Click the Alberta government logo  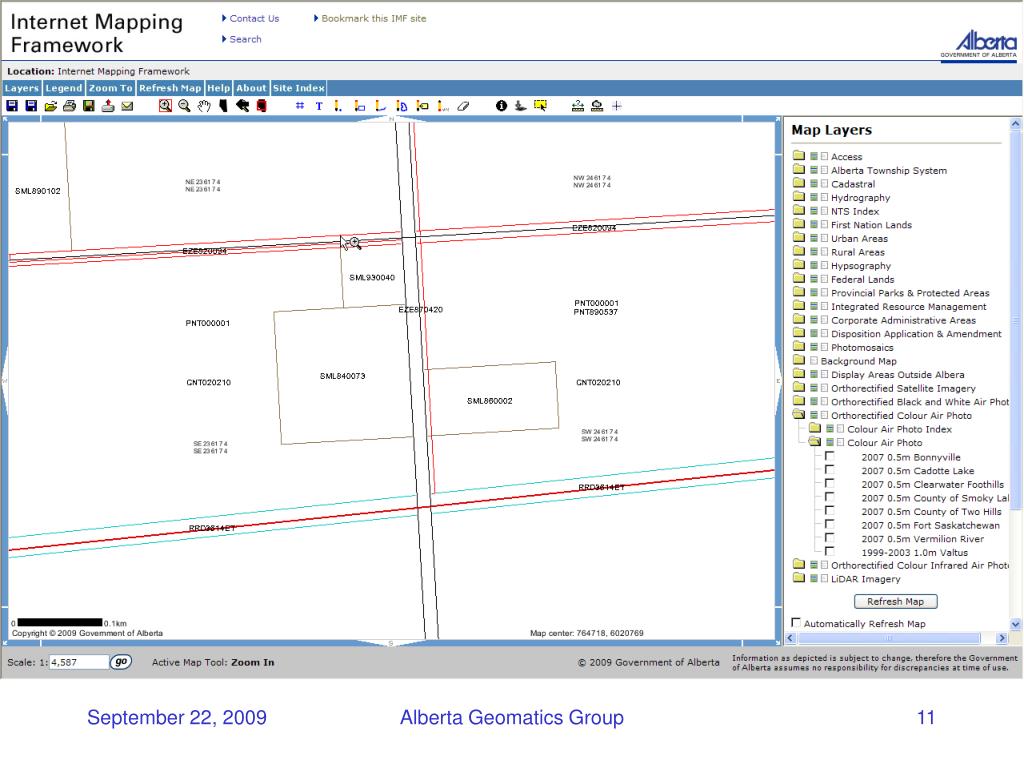coord(978,44)
